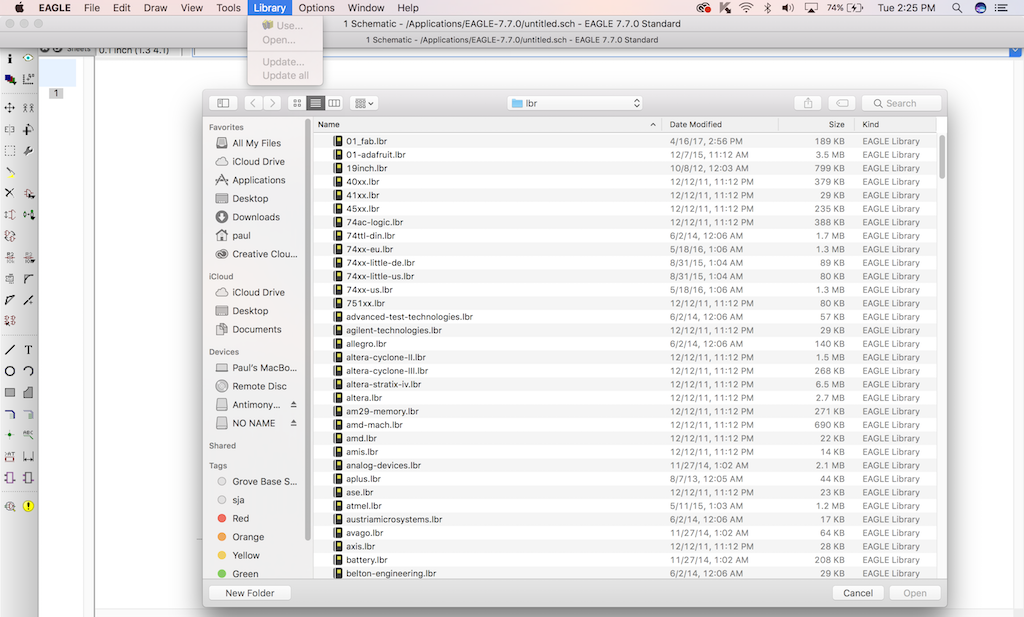Image resolution: width=1024 pixels, height=617 pixels.
Task: Open the File menu
Action: (x=92, y=8)
